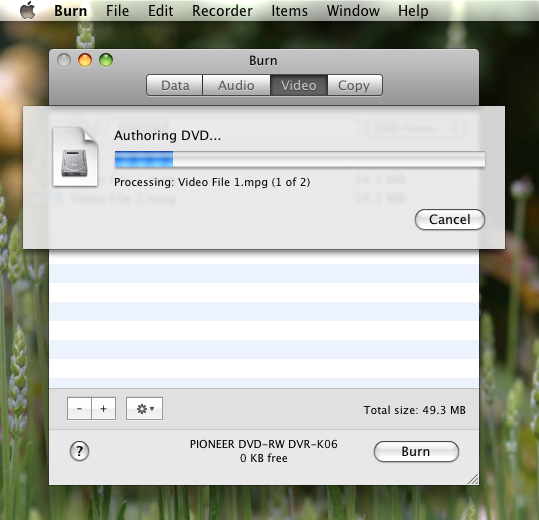The height and width of the screenshot is (520, 539).
Task: Switch to the Copy tab
Action: (x=354, y=85)
